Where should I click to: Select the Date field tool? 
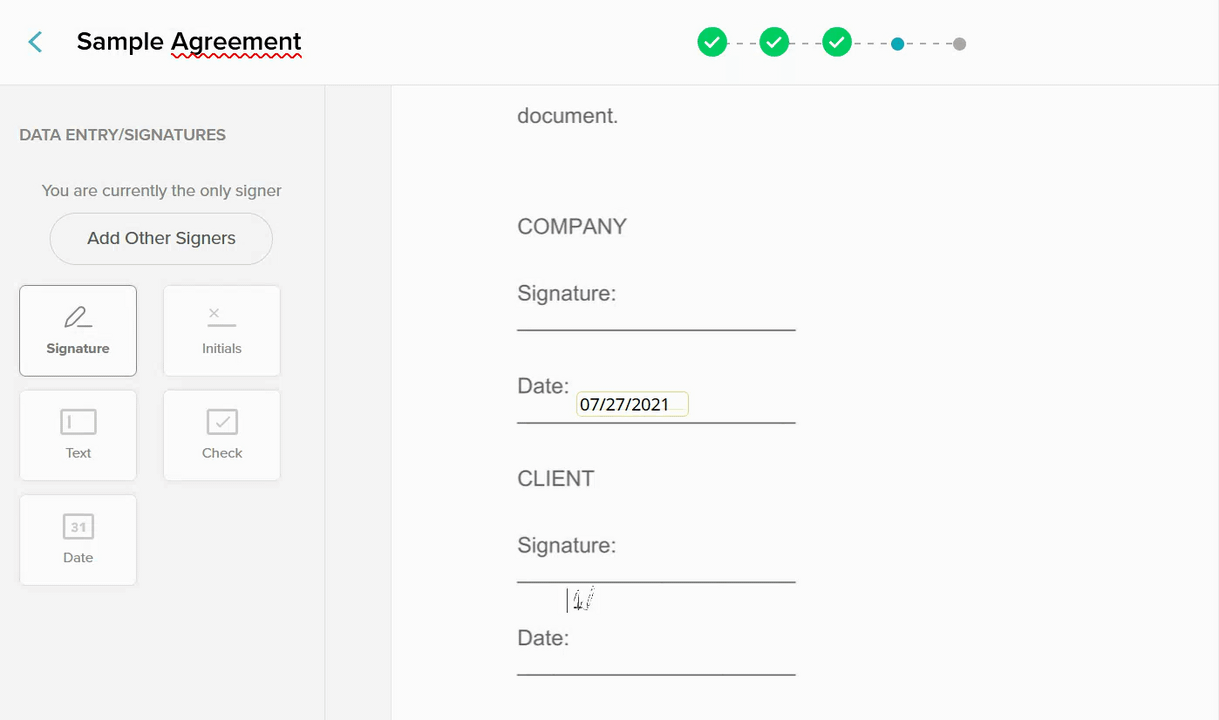(78, 540)
